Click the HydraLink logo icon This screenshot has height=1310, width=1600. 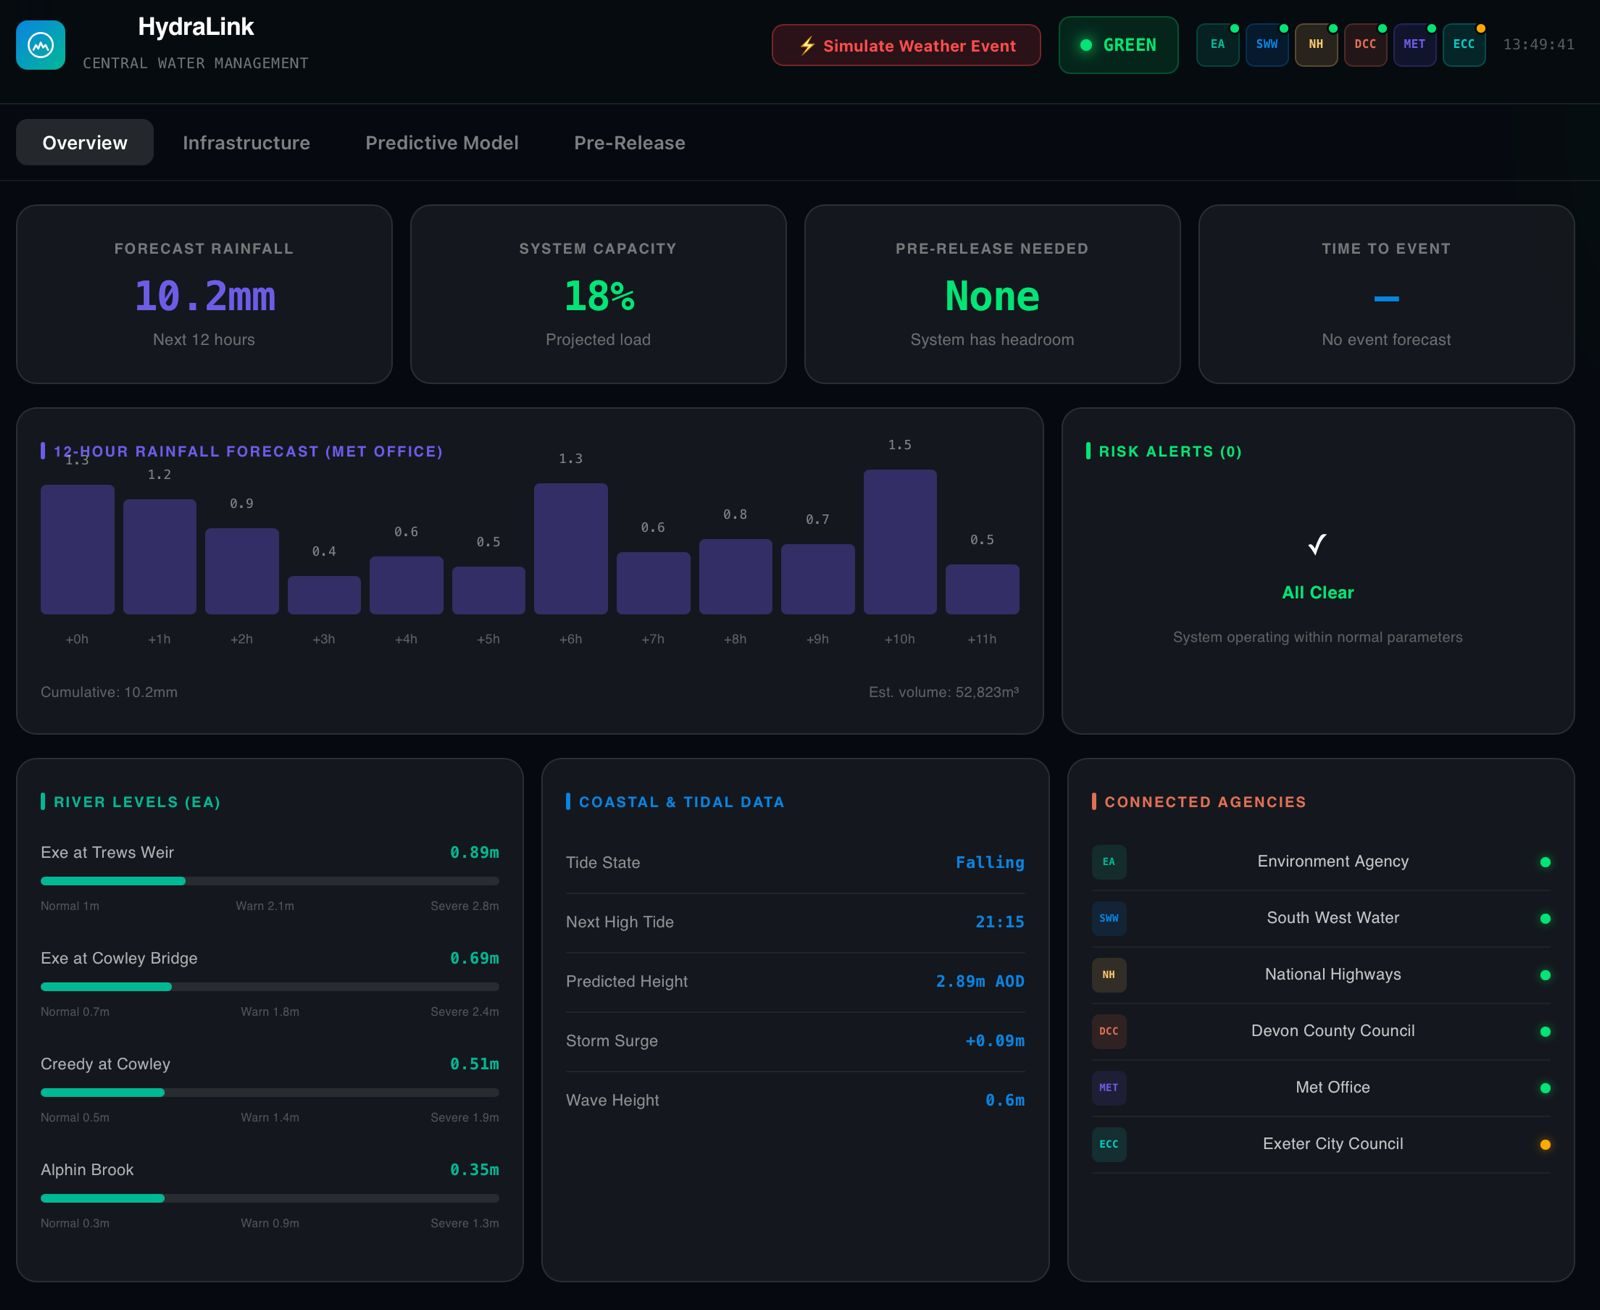41,45
